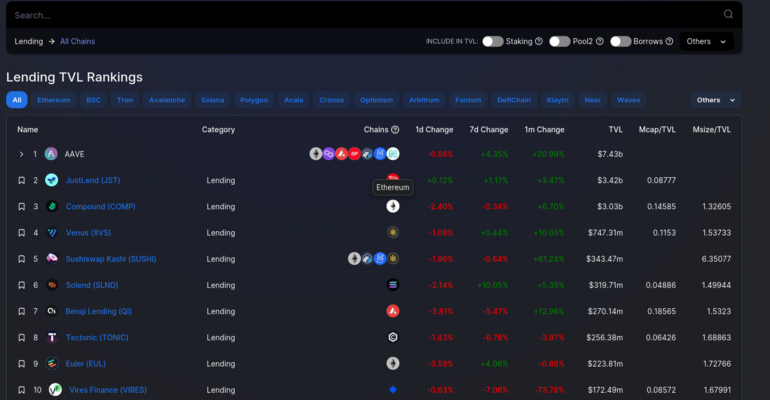Click the All Chains breadcrumb link

tap(78, 41)
